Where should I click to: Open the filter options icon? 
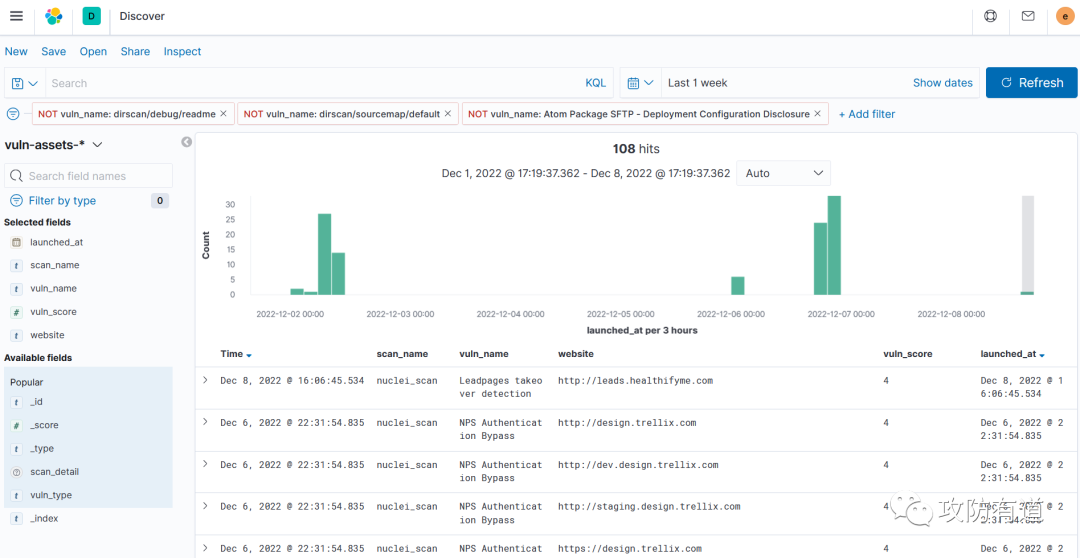13,114
